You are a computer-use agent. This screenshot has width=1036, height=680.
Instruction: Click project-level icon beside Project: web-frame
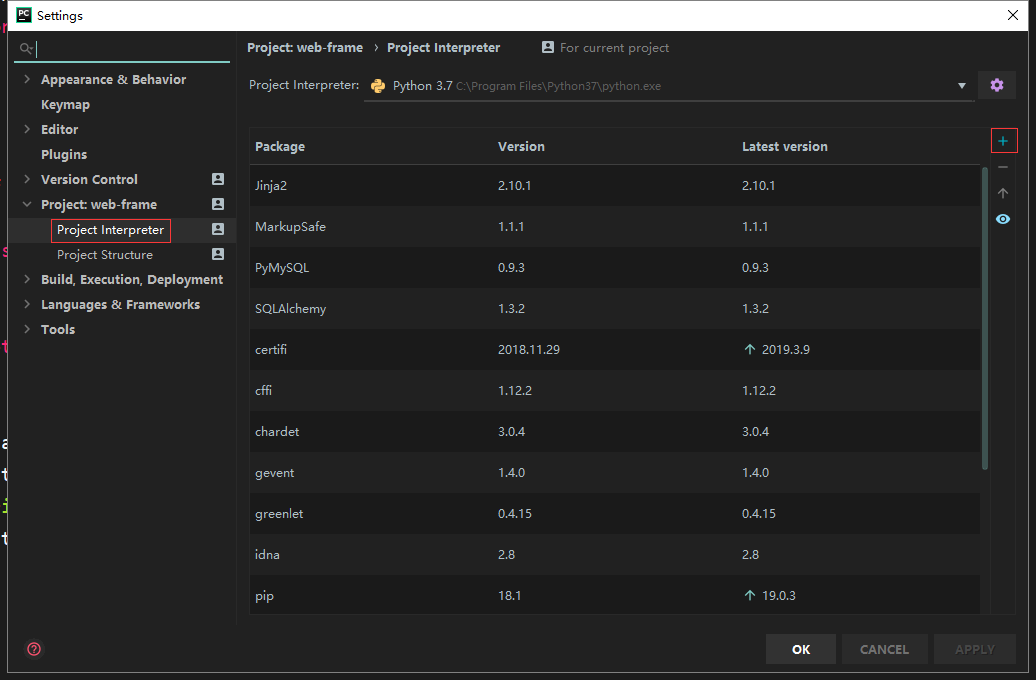click(218, 204)
